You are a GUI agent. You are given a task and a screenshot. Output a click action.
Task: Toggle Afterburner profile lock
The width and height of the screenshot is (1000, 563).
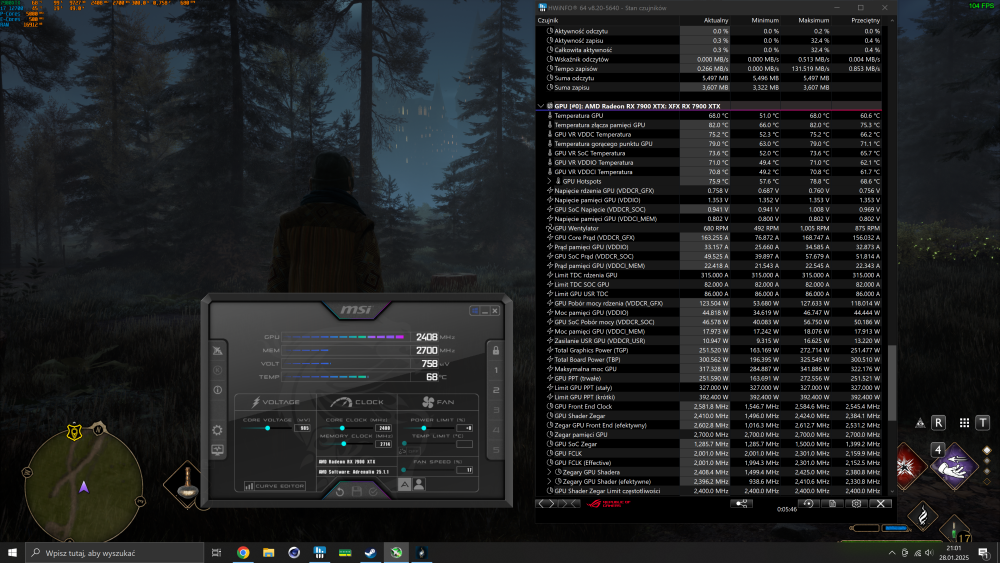[x=493, y=350]
